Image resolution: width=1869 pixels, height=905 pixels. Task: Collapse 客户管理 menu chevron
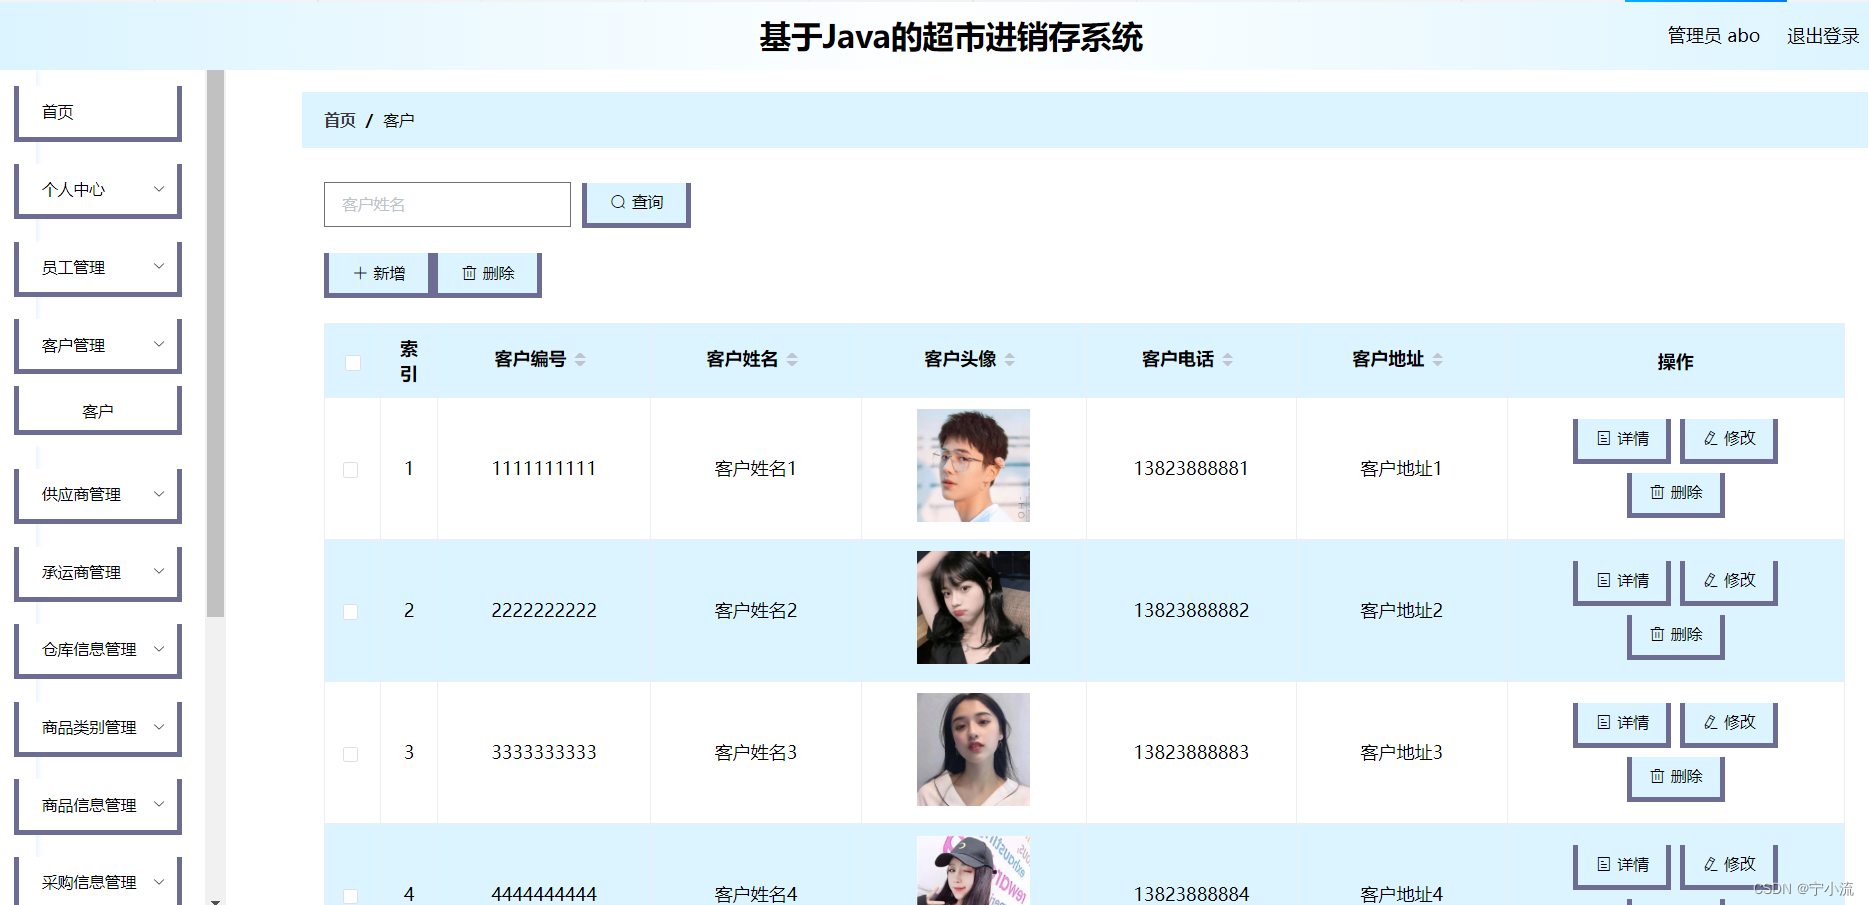(159, 344)
